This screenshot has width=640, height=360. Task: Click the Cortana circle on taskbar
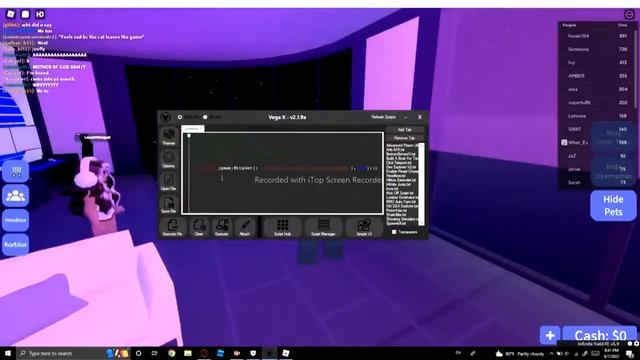coord(138,353)
